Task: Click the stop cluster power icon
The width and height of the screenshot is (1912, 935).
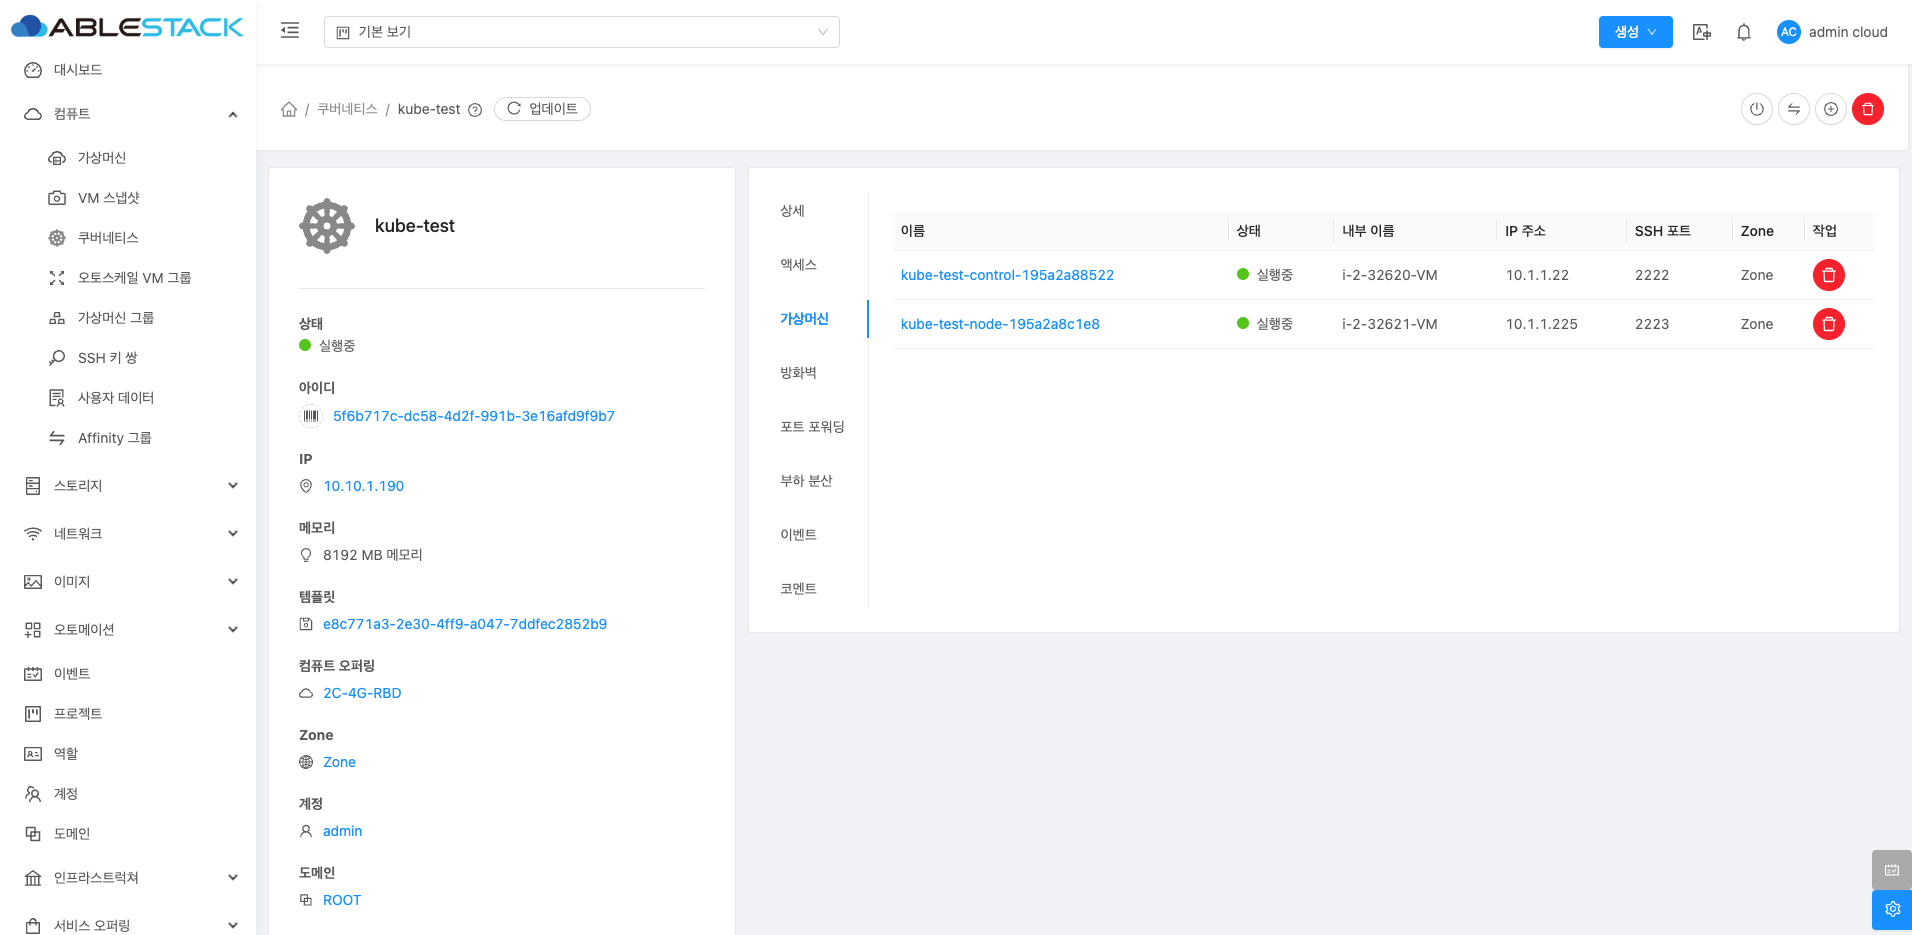Action: click(x=1756, y=109)
